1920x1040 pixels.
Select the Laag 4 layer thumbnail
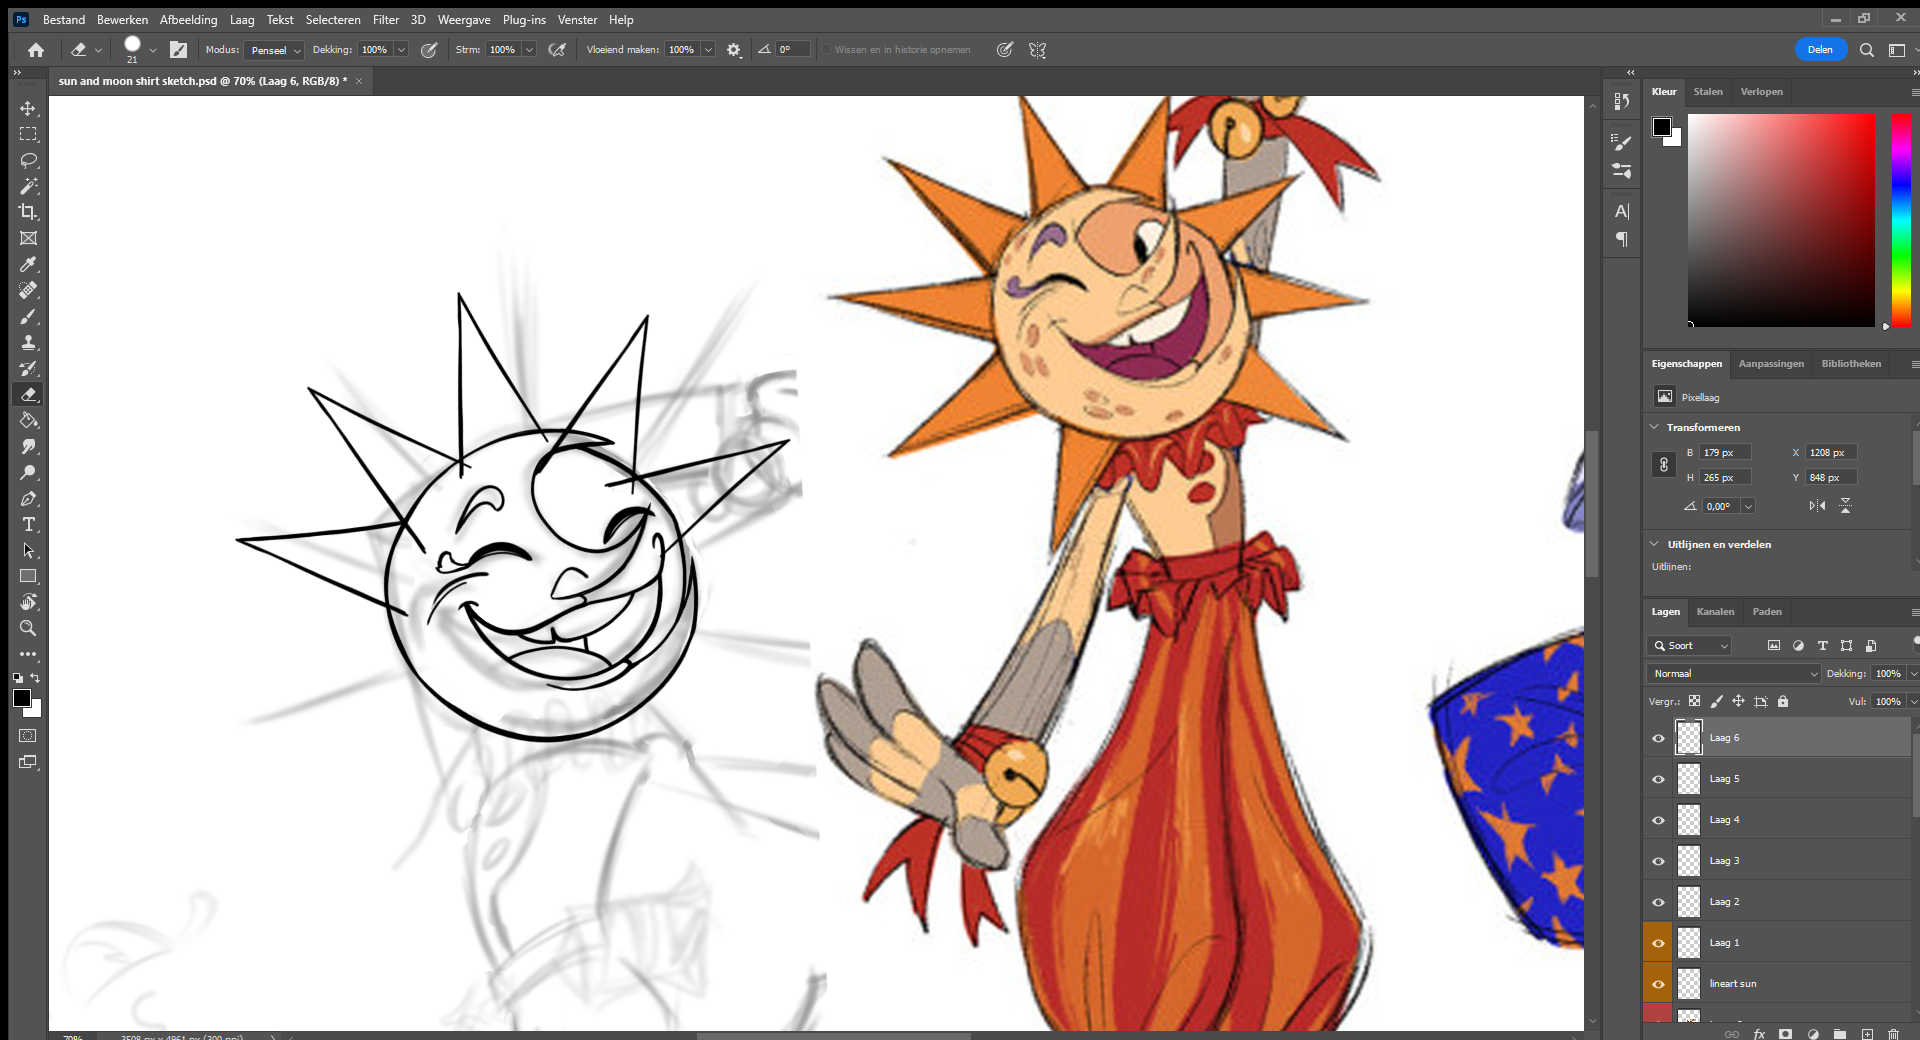[x=1689, y=820]
